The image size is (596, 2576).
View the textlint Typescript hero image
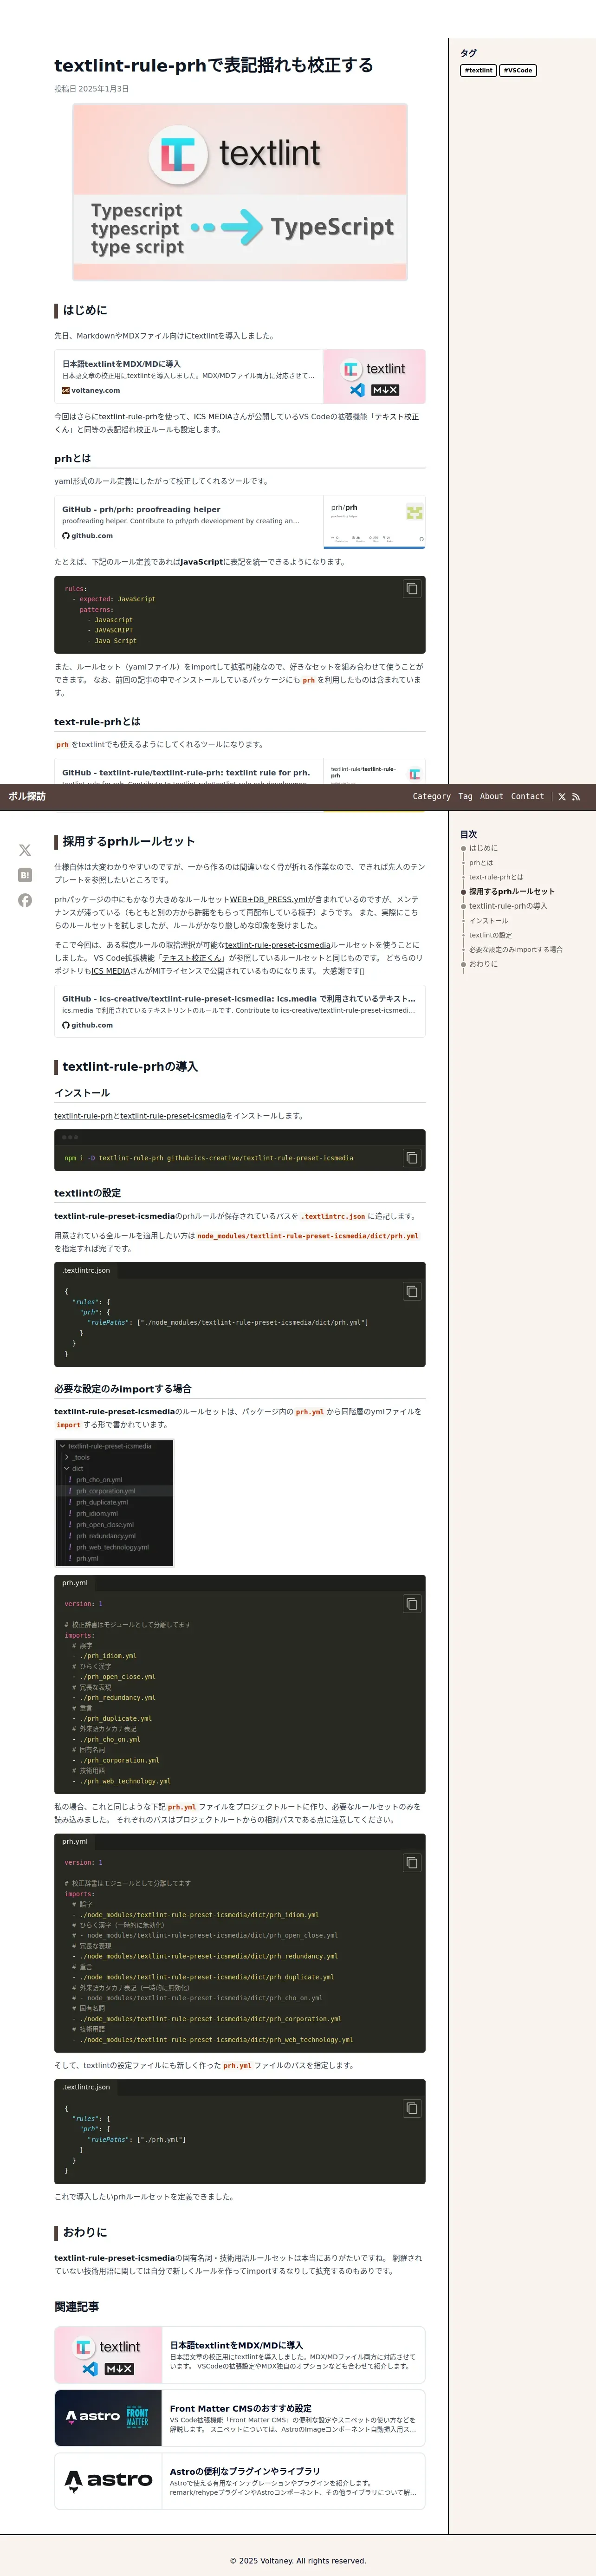pyautogui.click(x=240, y=192)
